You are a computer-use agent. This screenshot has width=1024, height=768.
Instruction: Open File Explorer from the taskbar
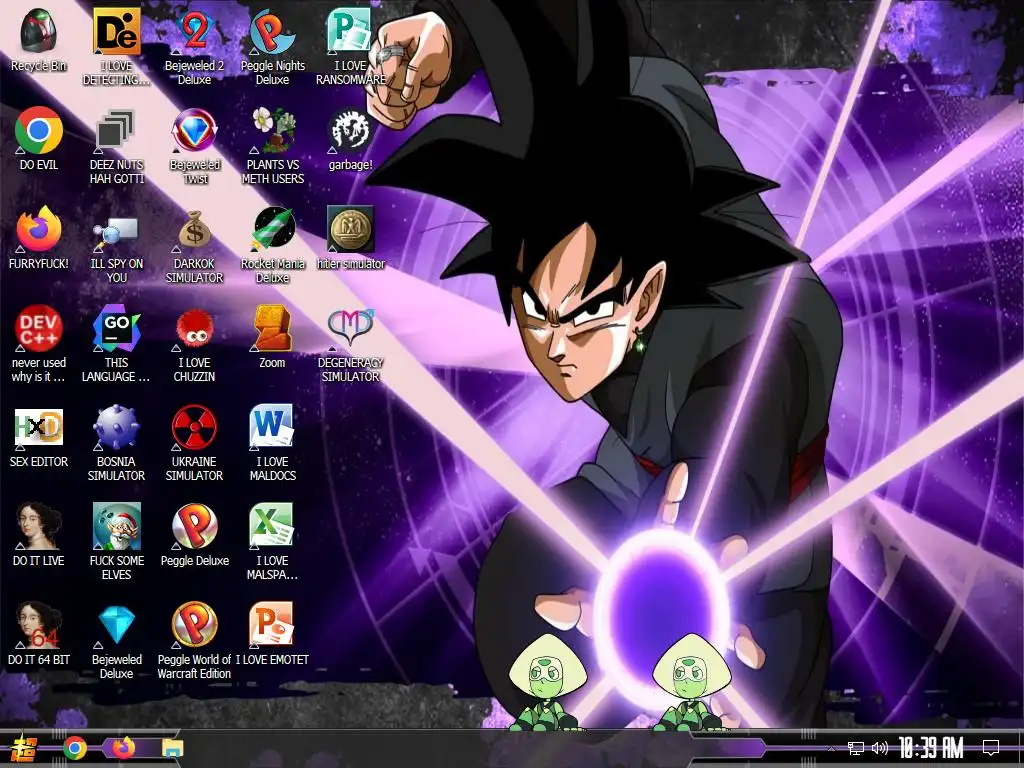(173, 748)
